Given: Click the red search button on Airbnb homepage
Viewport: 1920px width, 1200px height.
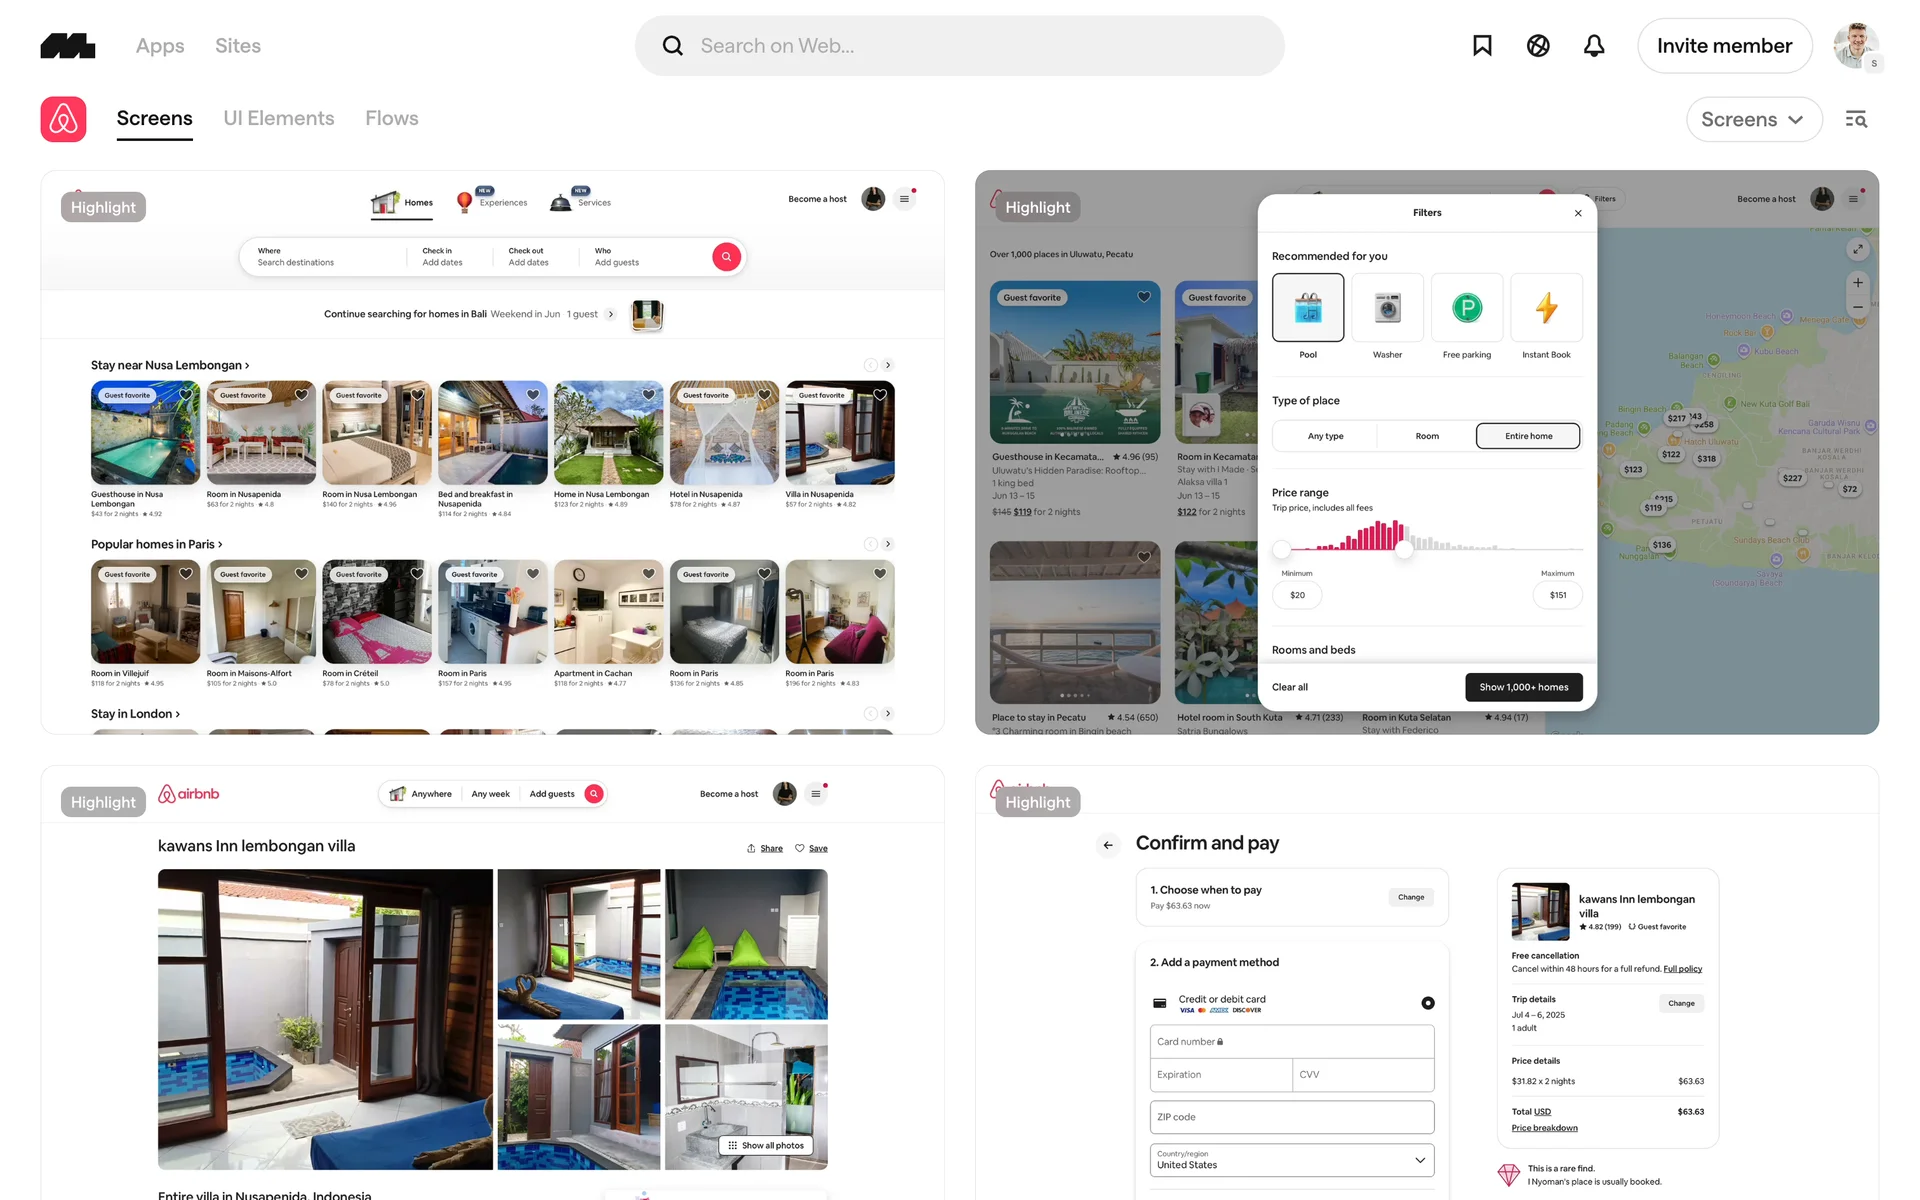Looking at the screenshot, I should 726,257.
